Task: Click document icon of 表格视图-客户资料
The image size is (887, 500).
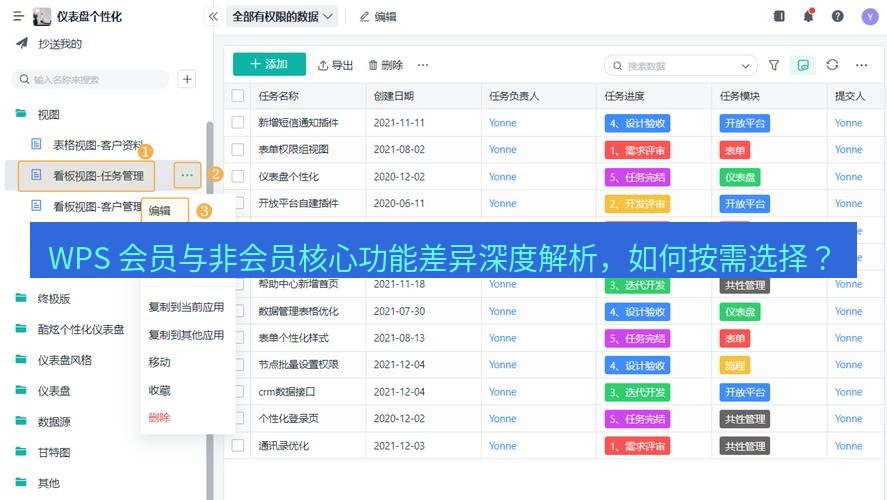Action: [x=36, y=144]
